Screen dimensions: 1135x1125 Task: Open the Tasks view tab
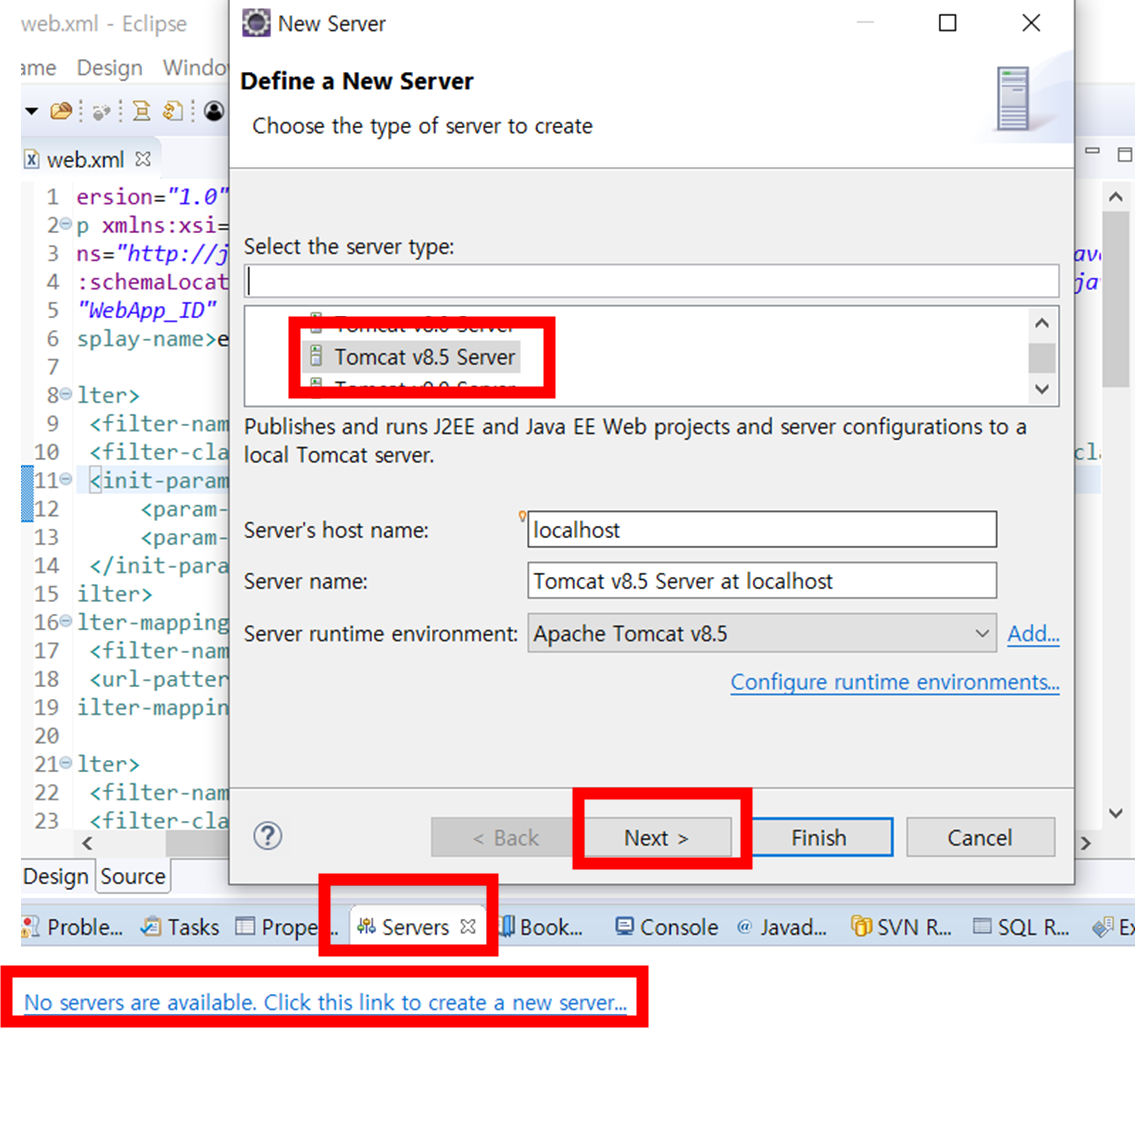point(180,927)
